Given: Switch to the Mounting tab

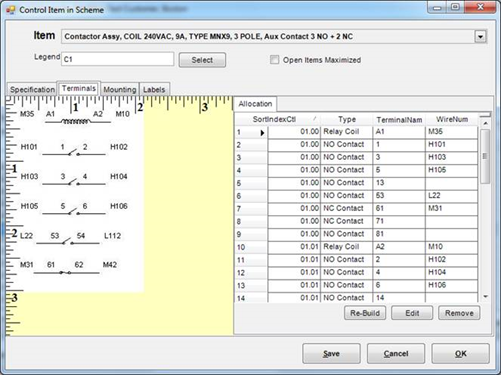Looking at the screenshot, I should coord(120,89).
